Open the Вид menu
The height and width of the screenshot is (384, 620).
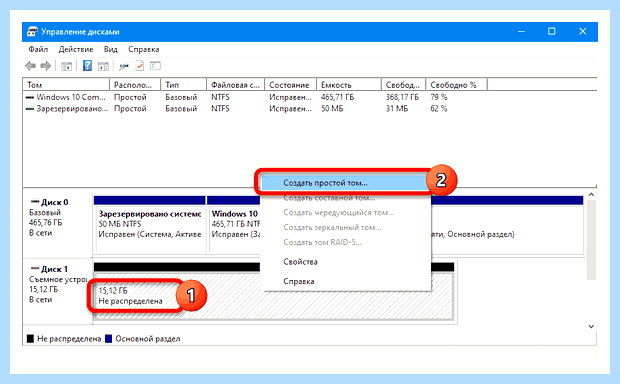(111, 49)
